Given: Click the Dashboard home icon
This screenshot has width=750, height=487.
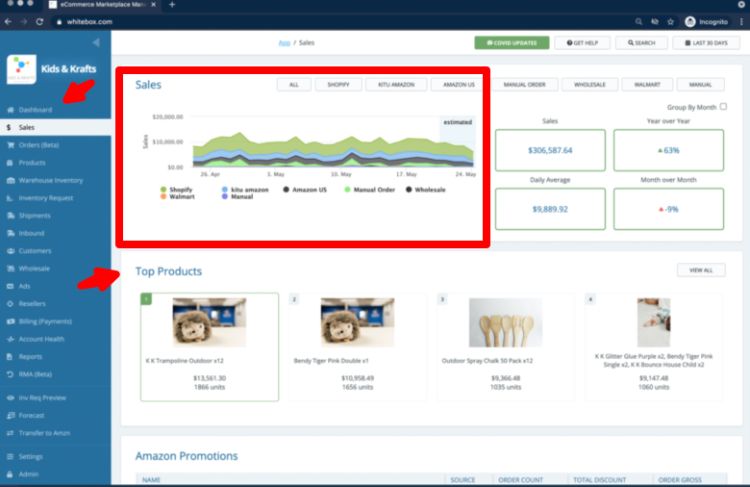Looking at the screenshot, I should pyautogui.click(x=10, y=110).
